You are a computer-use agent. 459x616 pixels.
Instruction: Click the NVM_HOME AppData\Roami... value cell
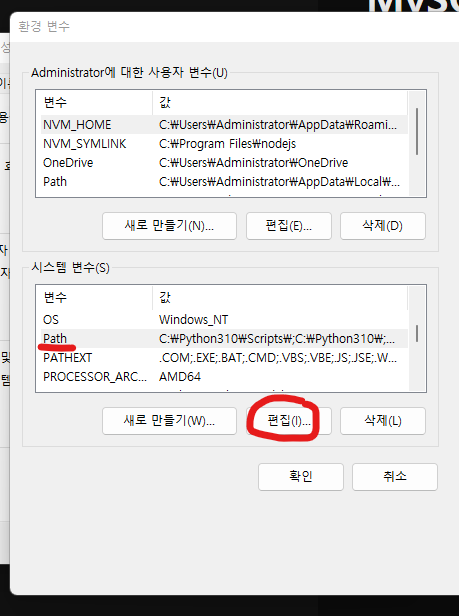[278, 125]
